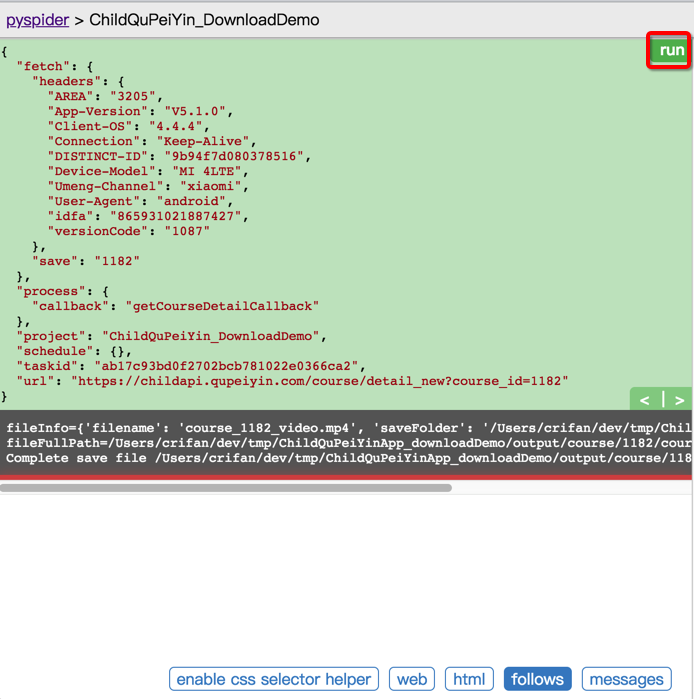Toggle enable css selector helper

point(274,679)
